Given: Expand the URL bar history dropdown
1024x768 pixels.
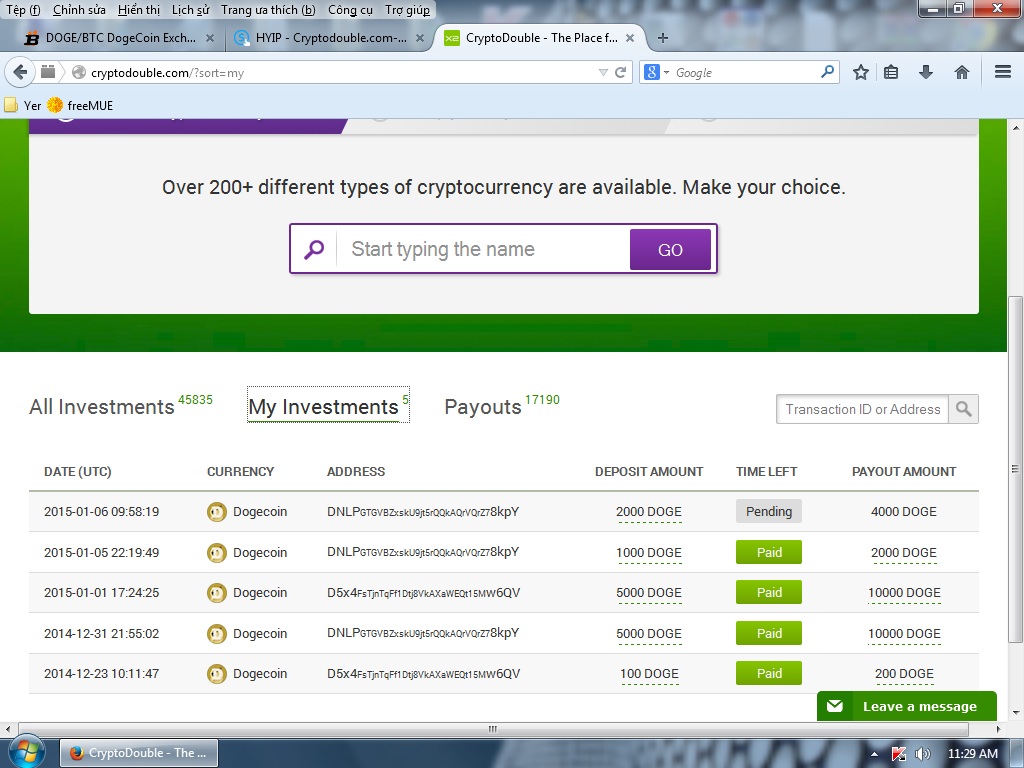Looking at the screenshot, I should click(603, 72).
